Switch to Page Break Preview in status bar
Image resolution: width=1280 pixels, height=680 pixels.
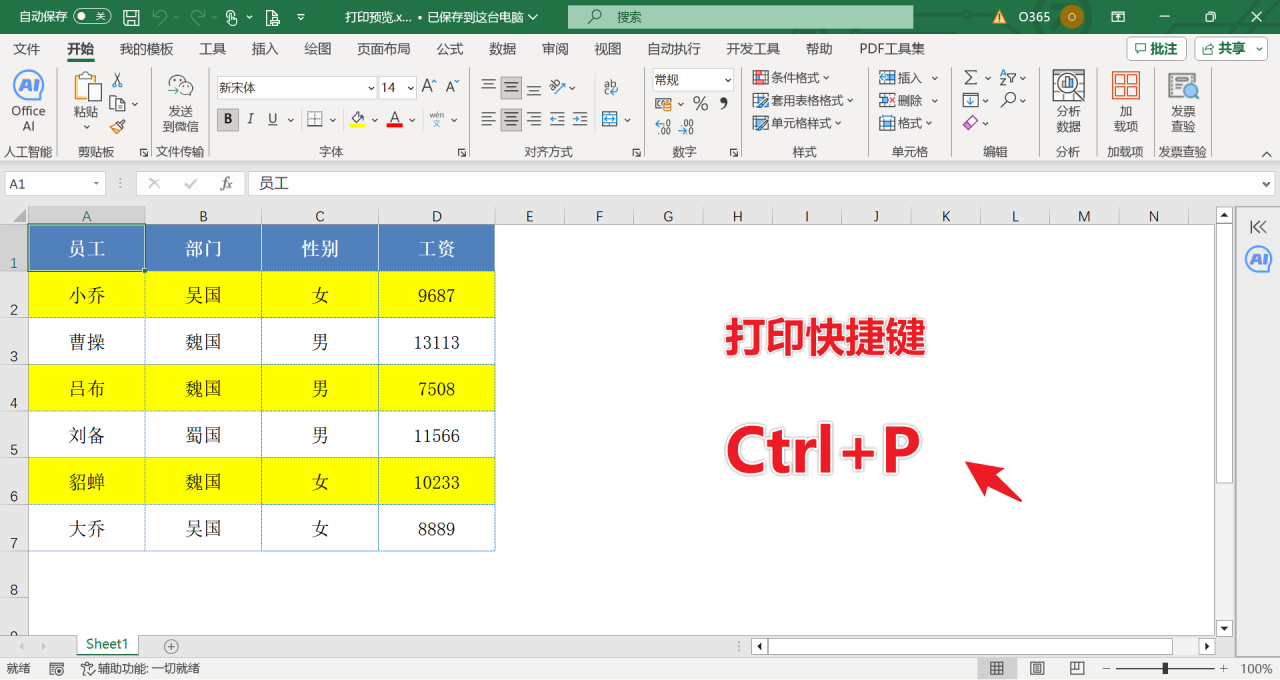pos(1077,669)
